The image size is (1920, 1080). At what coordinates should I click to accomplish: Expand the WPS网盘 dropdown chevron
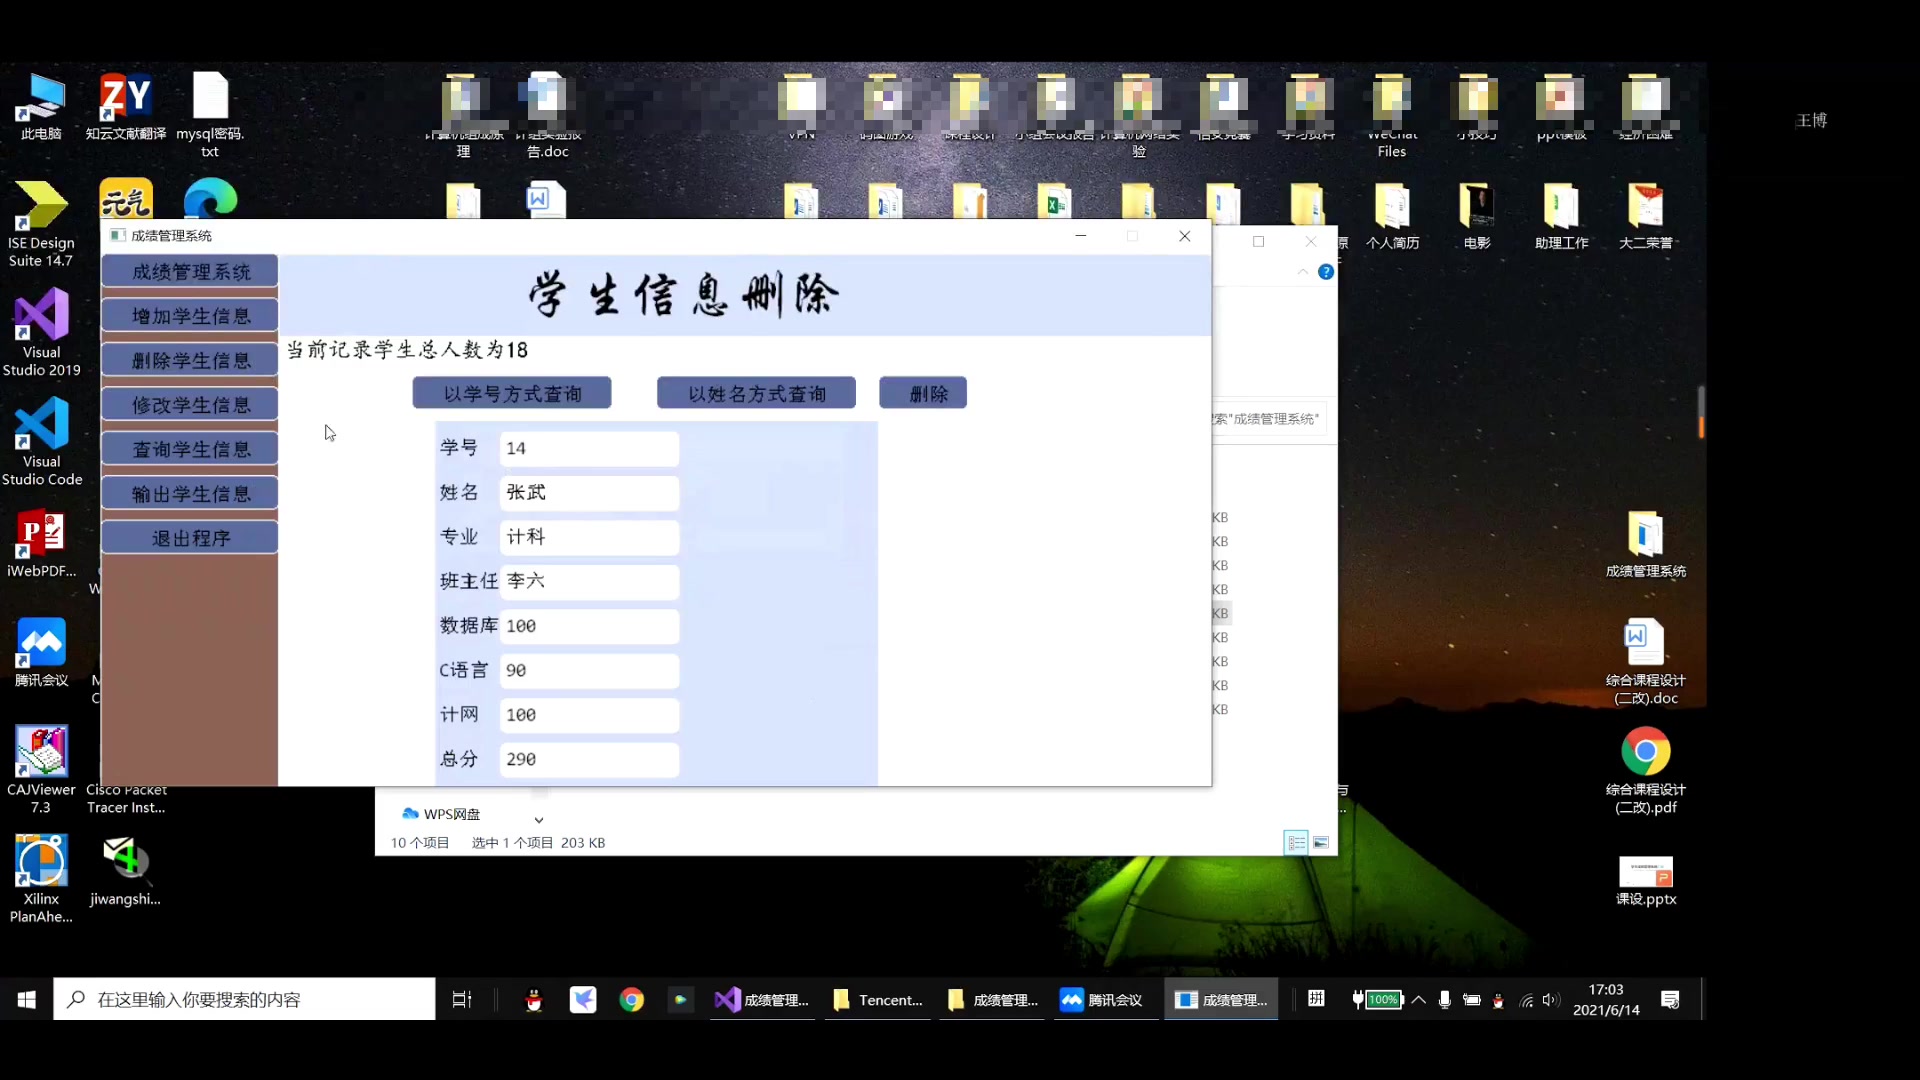pyautogui.click(x=540, y=819)
